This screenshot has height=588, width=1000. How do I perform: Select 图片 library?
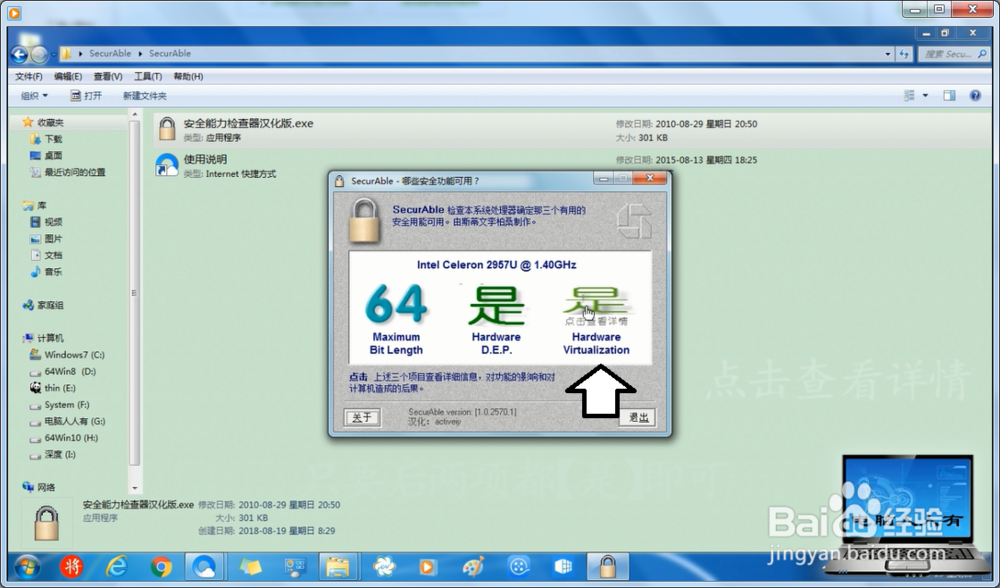pos(54,239)
